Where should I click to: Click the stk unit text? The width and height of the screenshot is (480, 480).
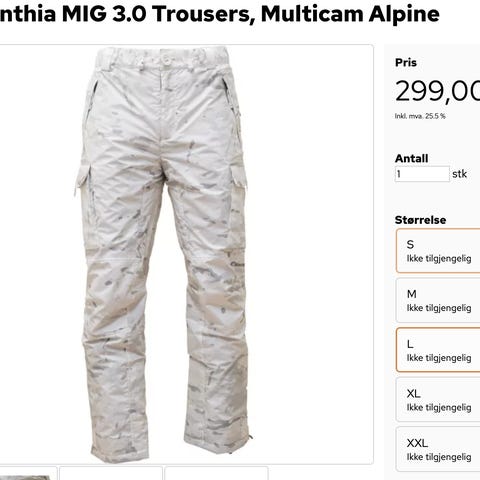(x=459, y=174)
